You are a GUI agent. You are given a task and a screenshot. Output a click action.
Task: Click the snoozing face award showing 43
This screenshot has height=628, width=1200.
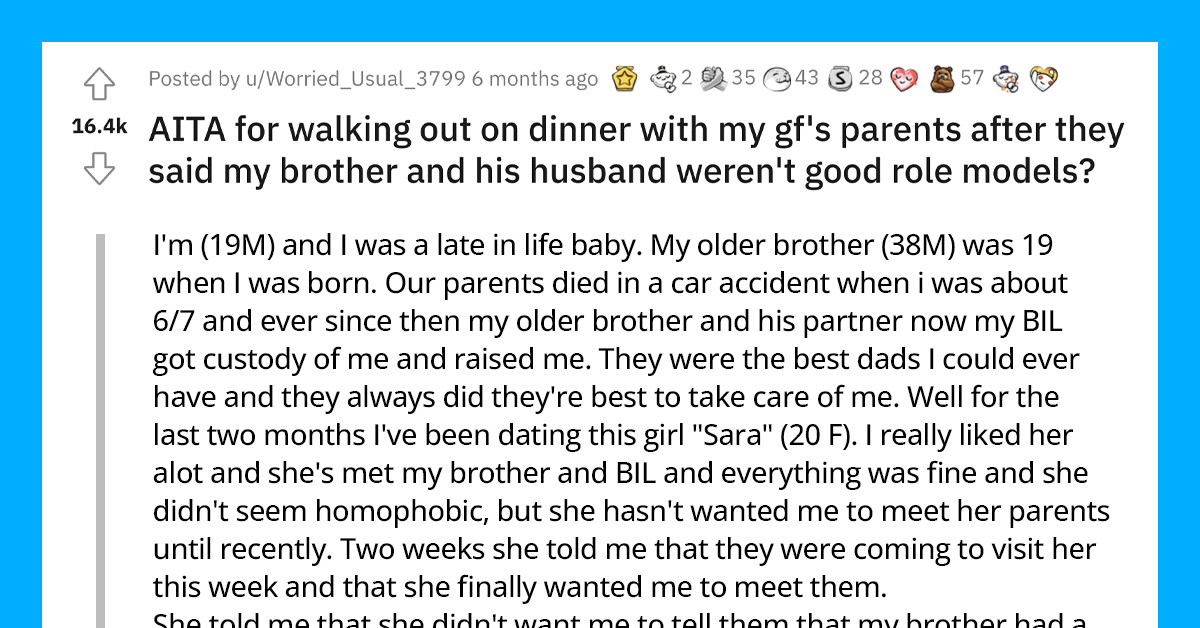[x=776, y=78]
